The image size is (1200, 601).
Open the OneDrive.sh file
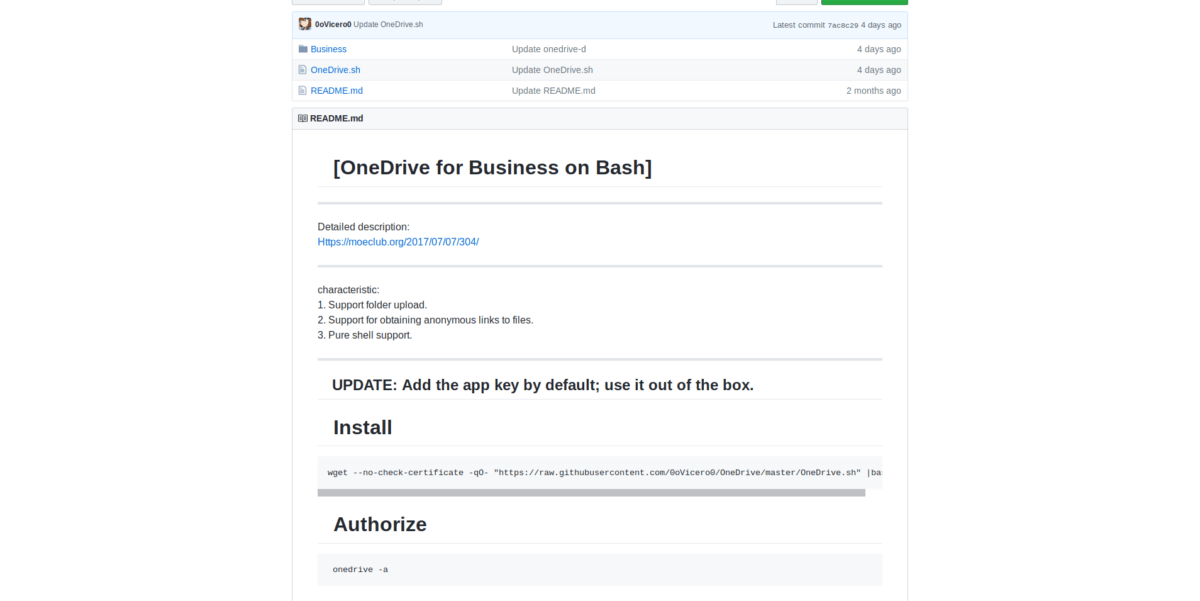click(335, 70)
